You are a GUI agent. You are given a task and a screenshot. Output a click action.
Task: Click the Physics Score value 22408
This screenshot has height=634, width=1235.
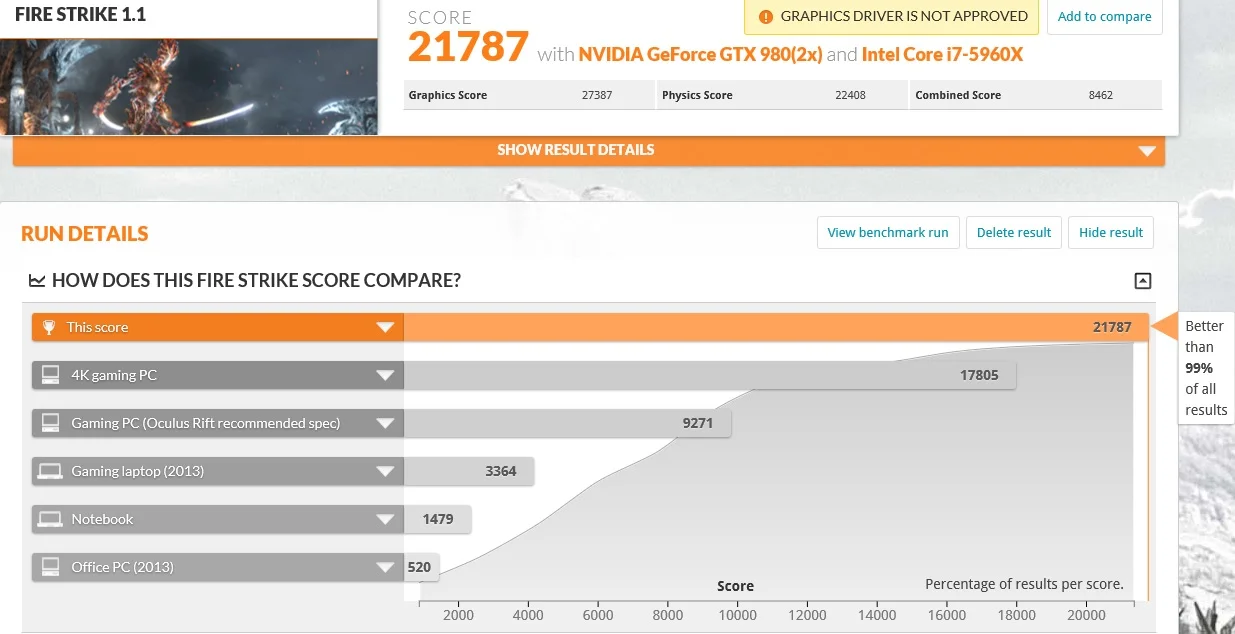(850, 95)
